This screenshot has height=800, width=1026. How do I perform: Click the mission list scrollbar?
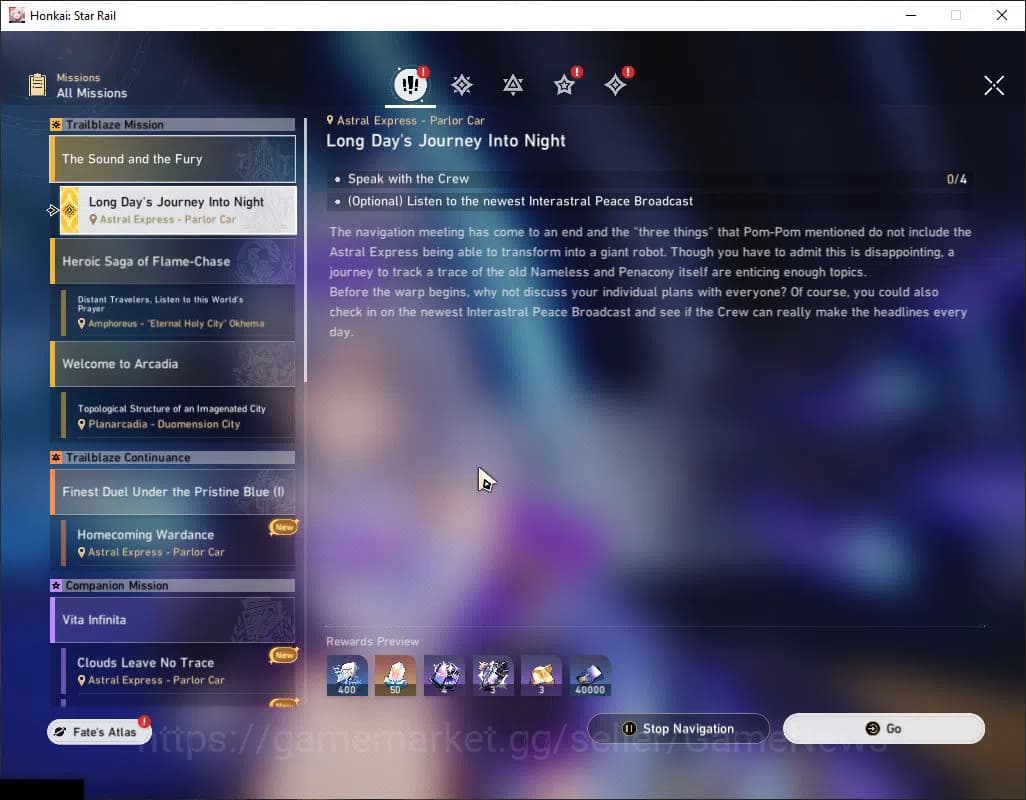click(x=306, y=250)
